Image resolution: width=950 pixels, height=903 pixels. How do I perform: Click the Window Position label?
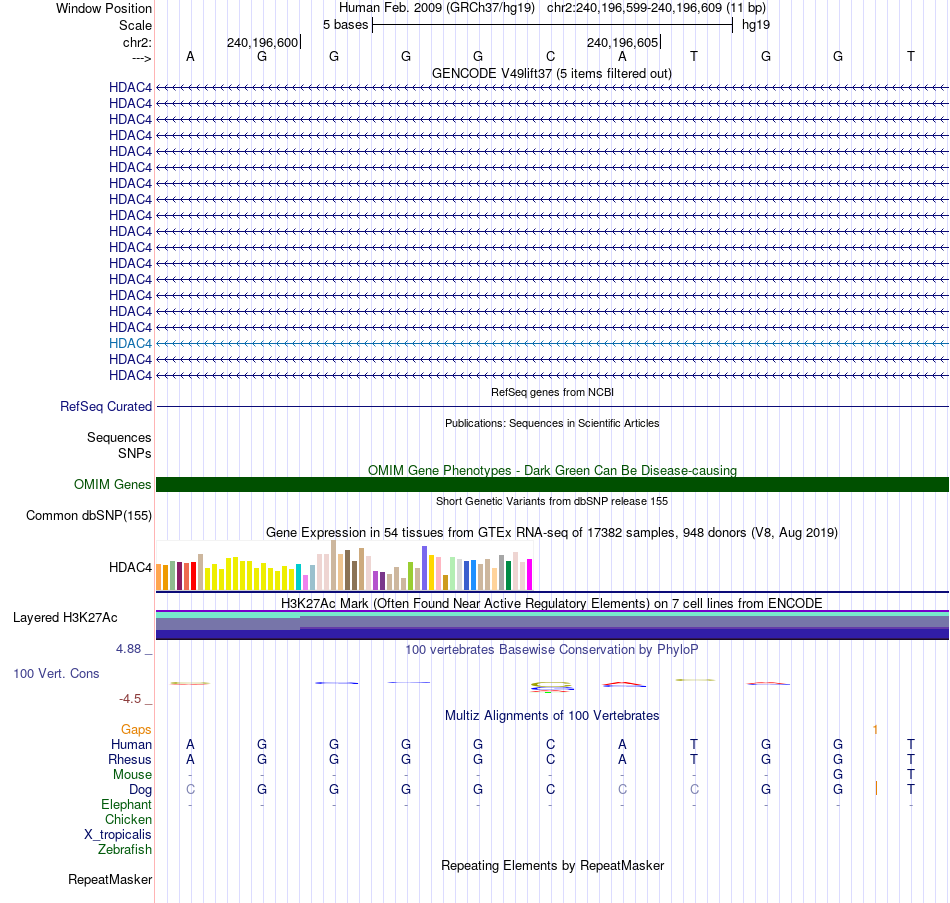coord(104,8)
